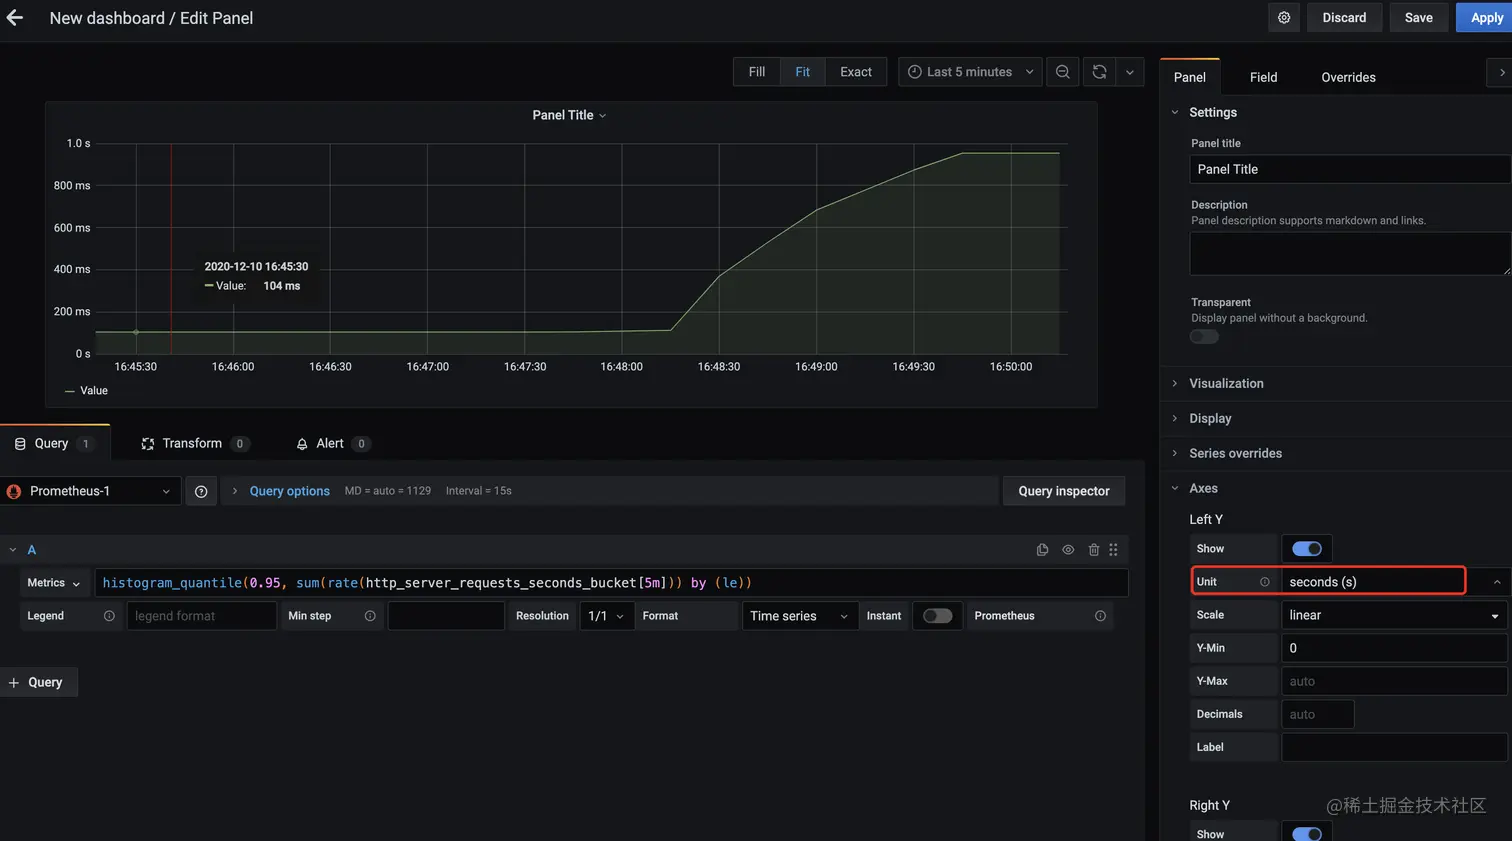
Task: Toggle the Transparent background switch
Action: coord(1204,337)
